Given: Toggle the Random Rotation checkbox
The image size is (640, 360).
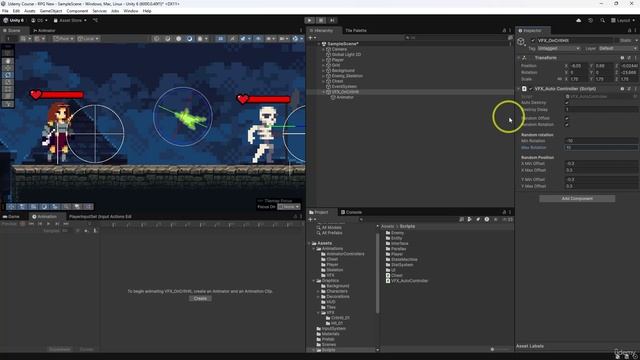Looking at the screenshot, I should (x=567, y=125).
